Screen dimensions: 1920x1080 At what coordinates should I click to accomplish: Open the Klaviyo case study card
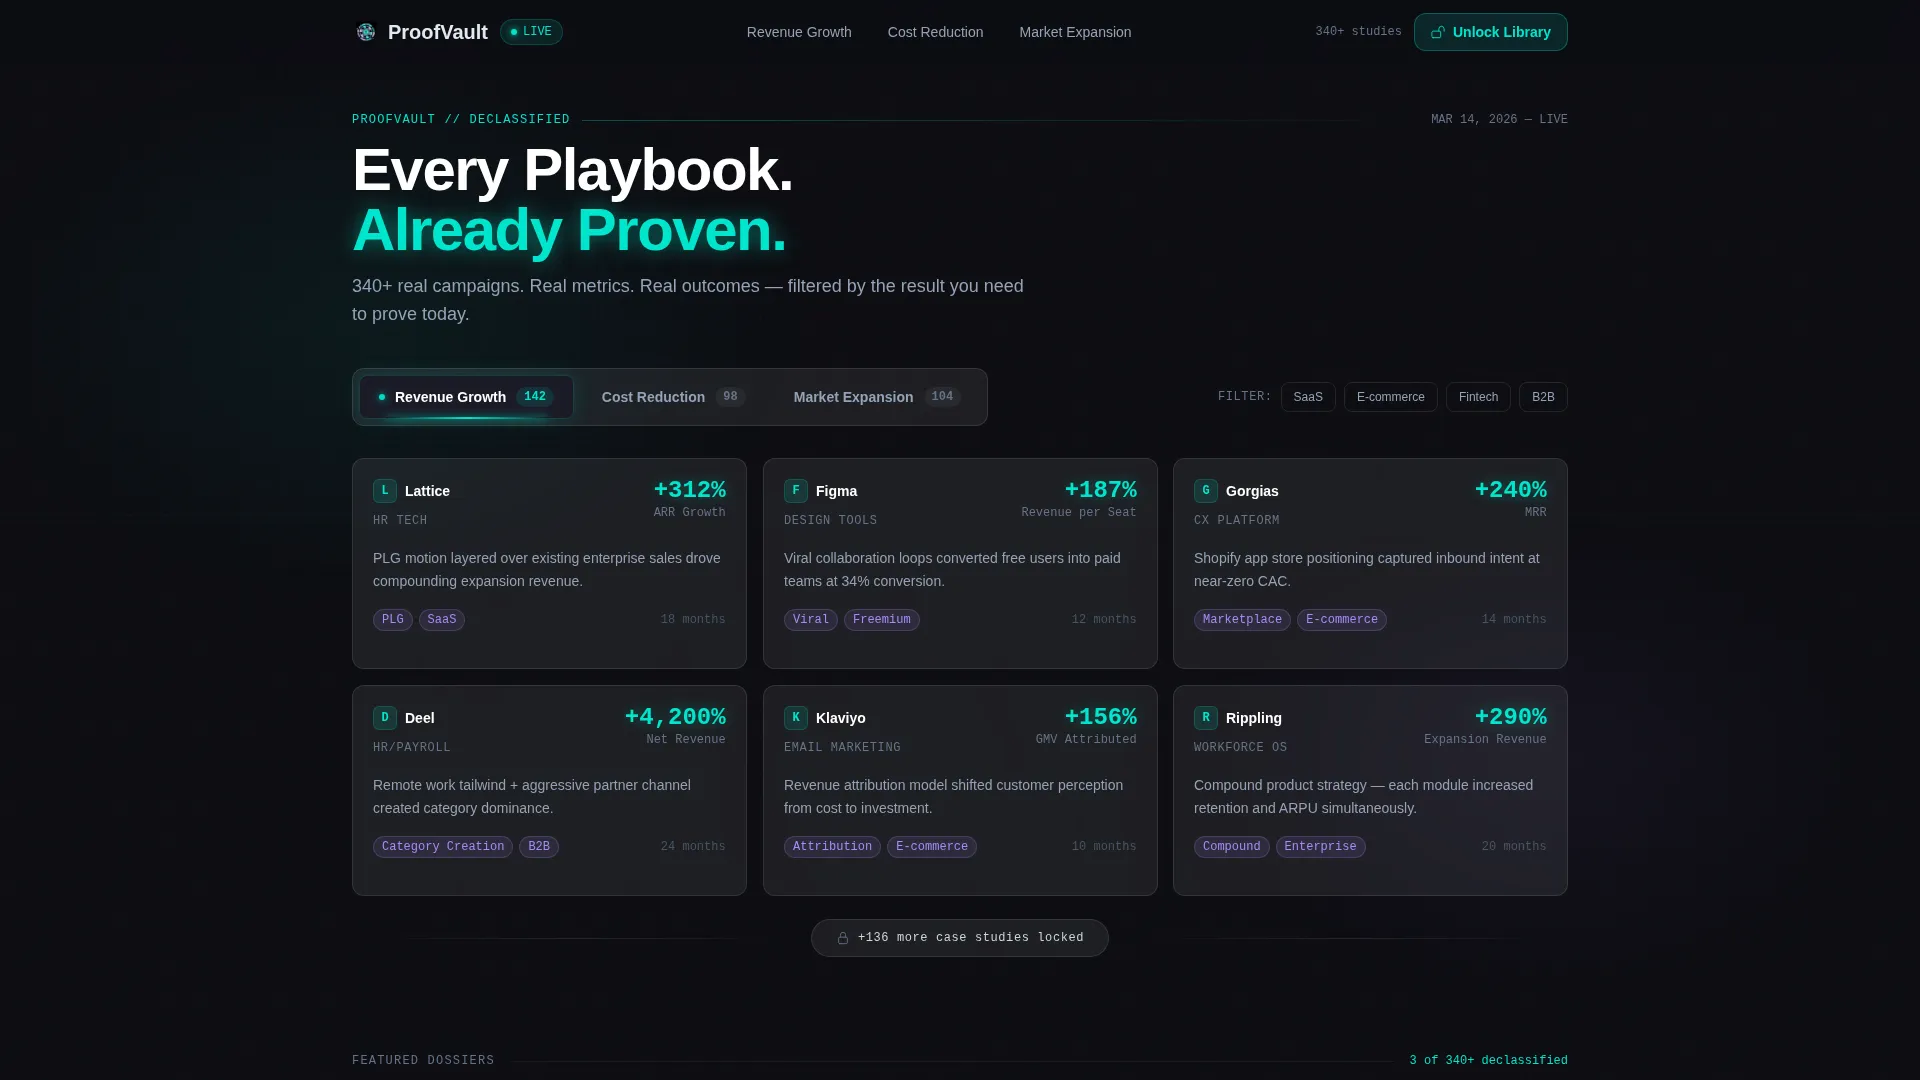960,791
